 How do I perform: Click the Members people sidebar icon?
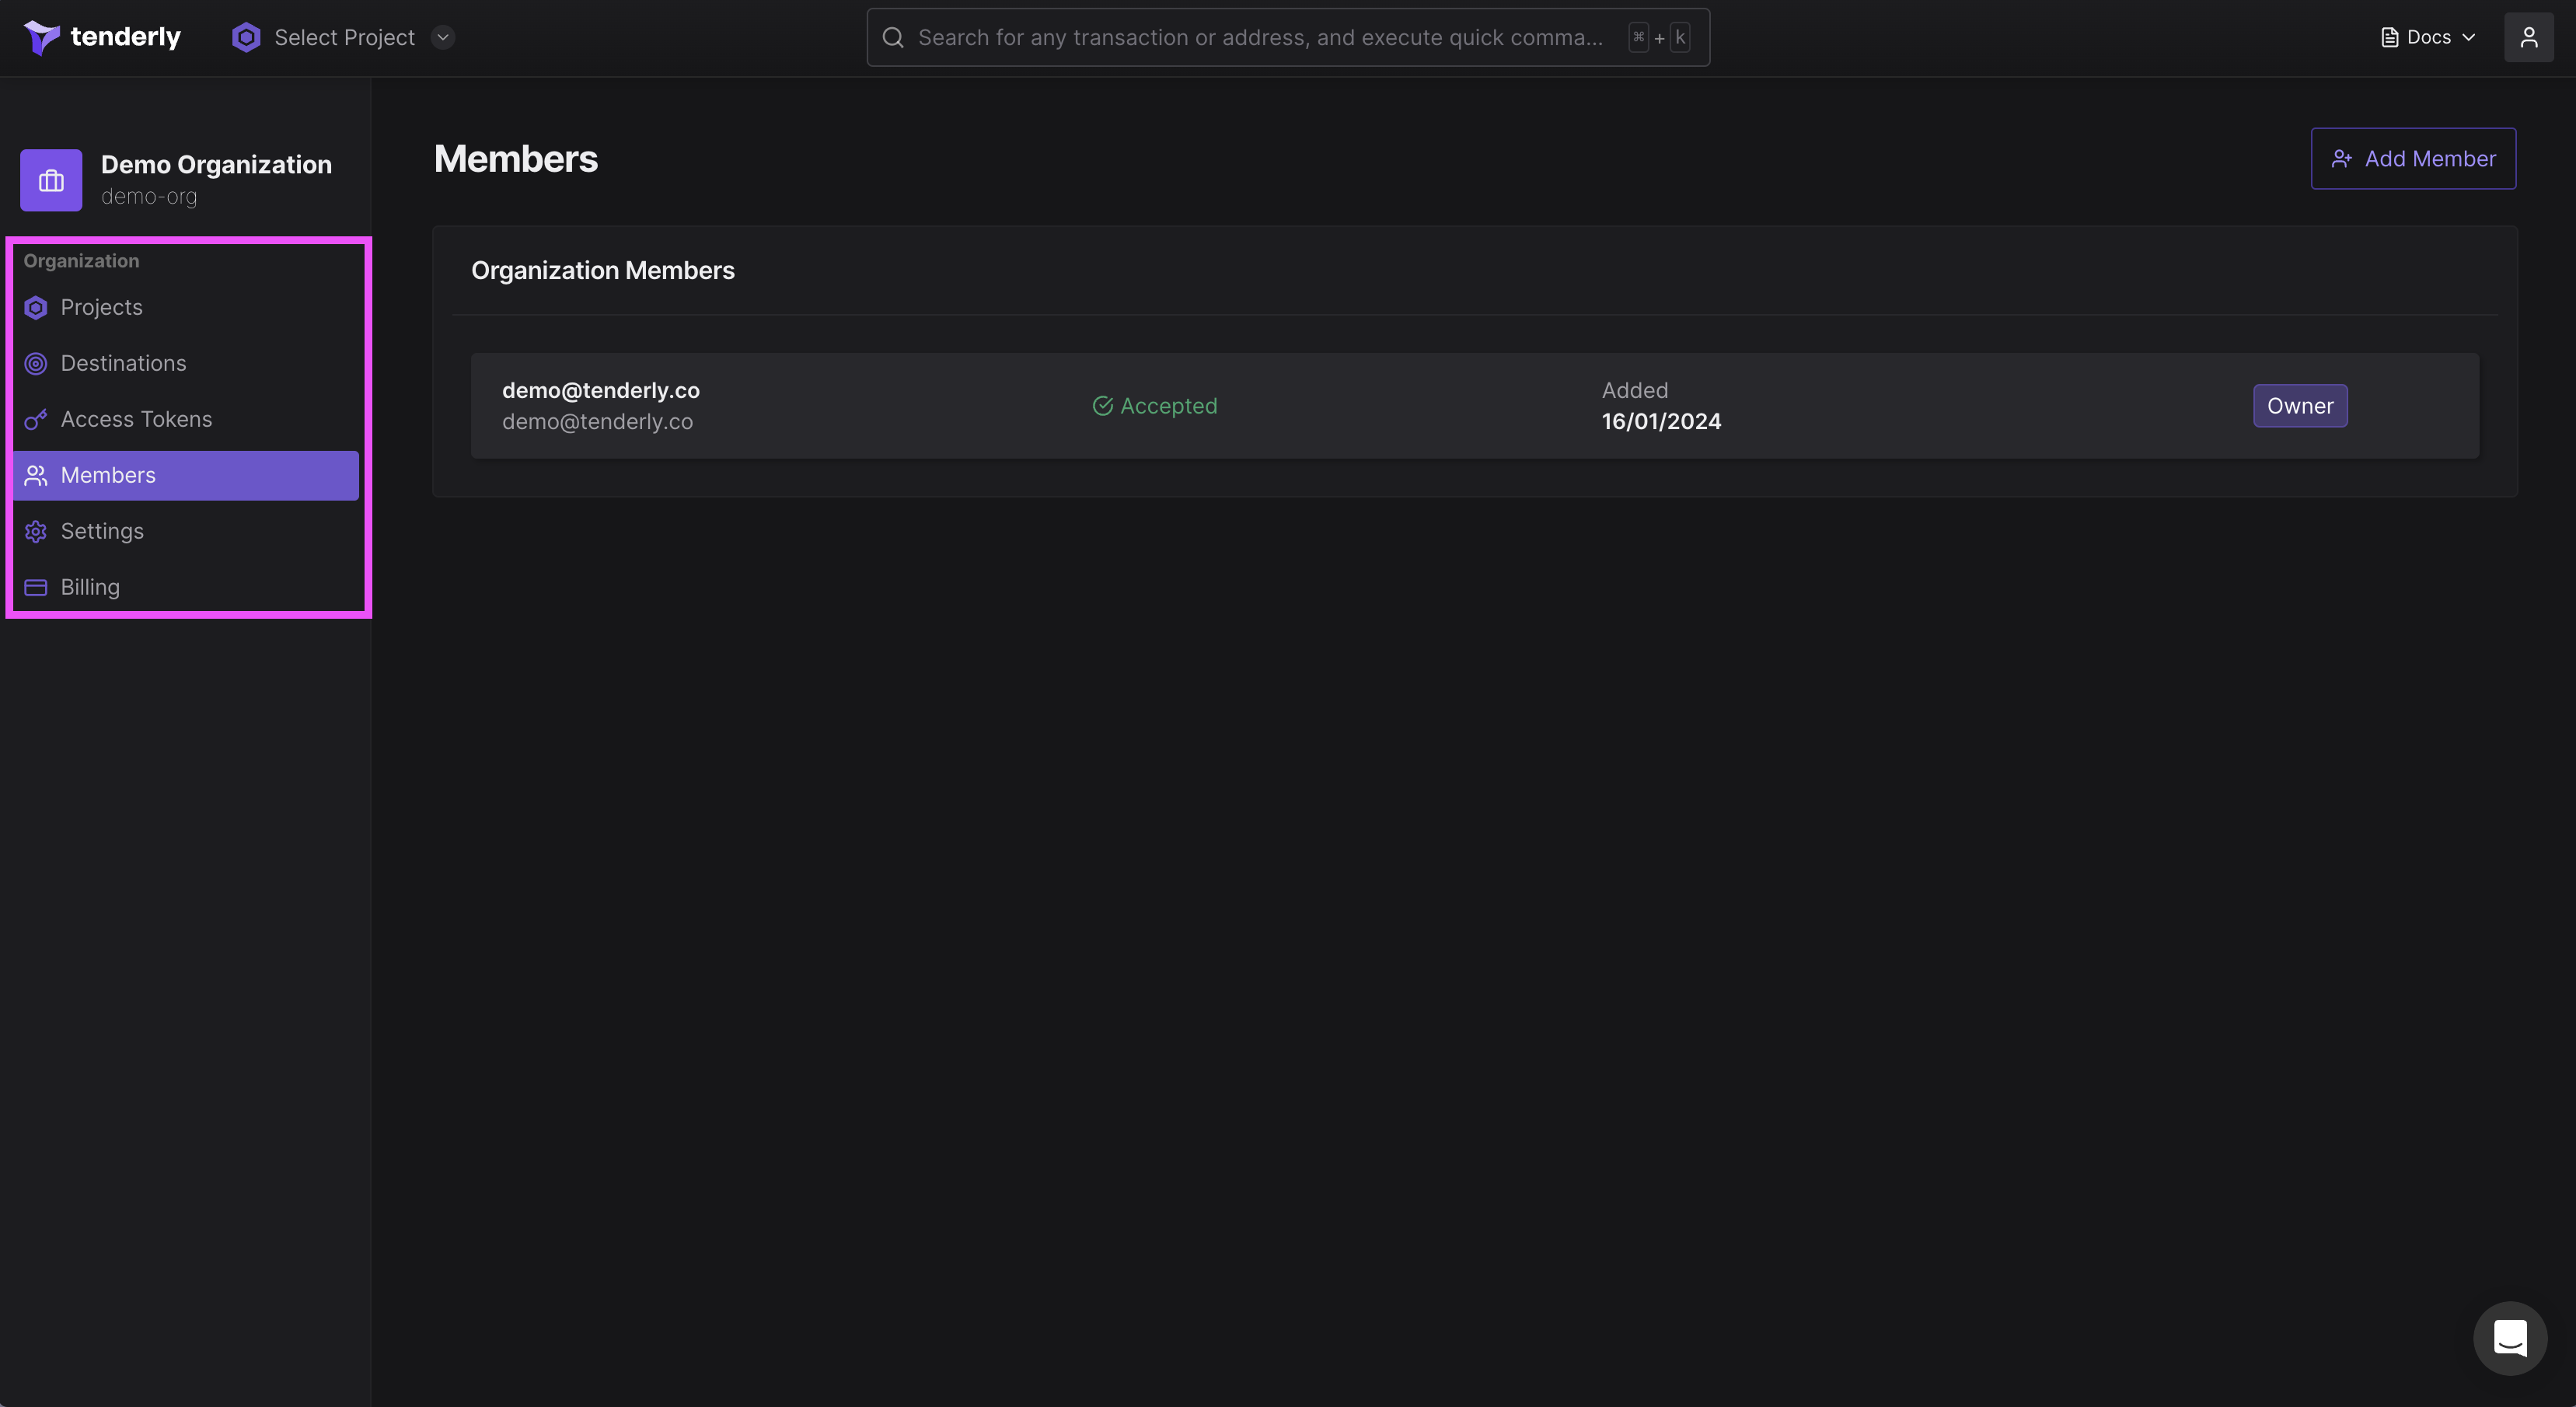coord(36,475)
